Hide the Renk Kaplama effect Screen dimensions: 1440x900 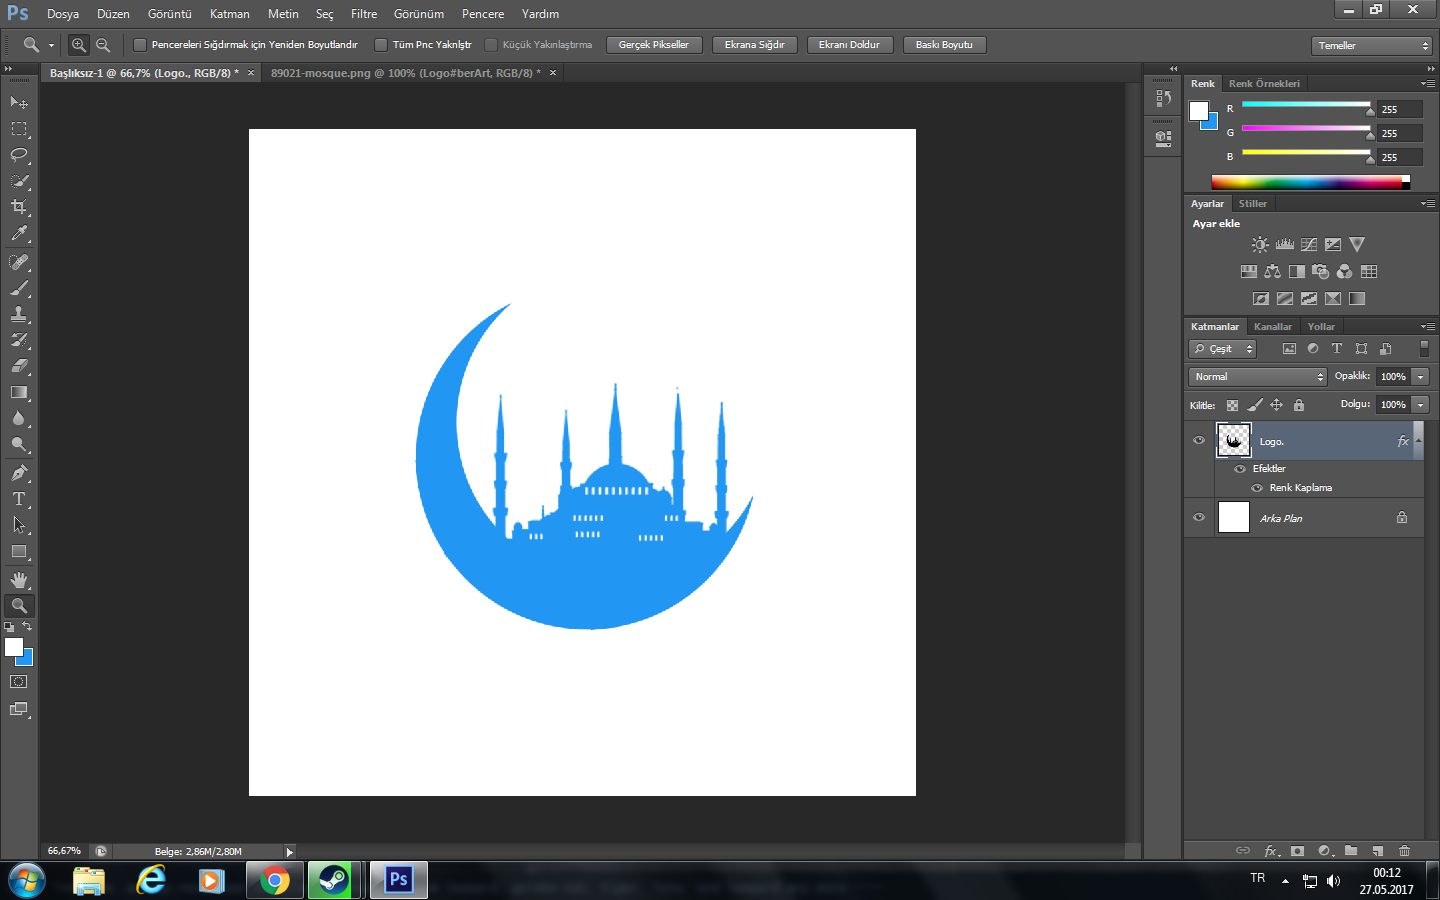tap(1258, 488)
